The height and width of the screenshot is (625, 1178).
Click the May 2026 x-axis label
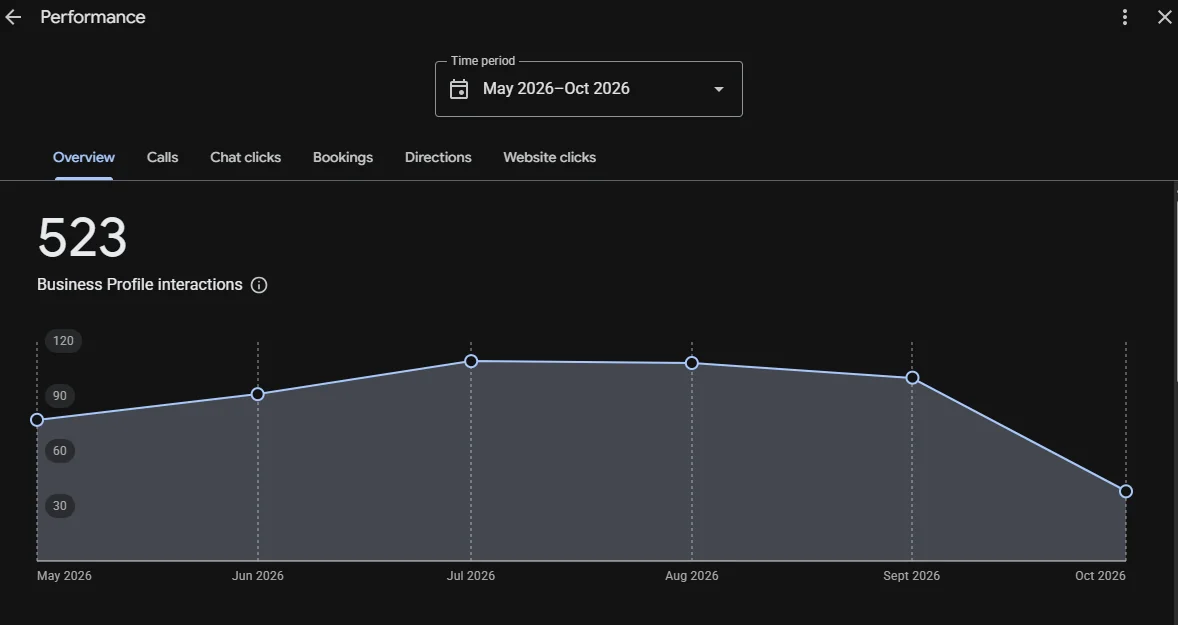(x=64, y=575)
